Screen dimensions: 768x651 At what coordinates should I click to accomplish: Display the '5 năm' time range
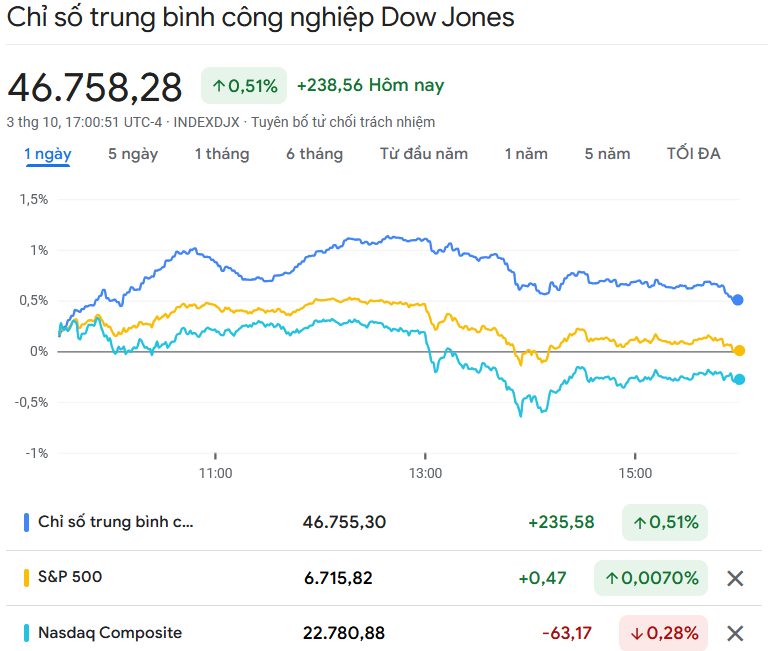pyautogui.click(x=608, y=154)
